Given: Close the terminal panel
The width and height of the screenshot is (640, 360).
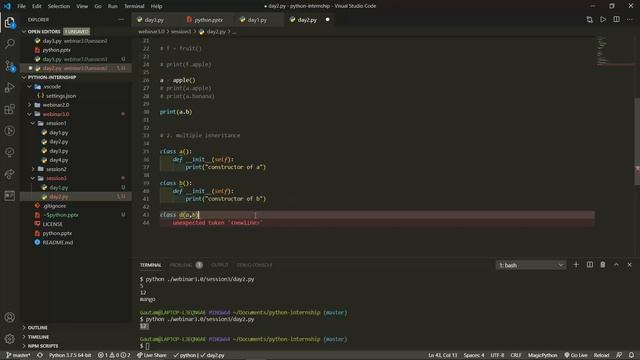Looking at the screenshot, I should pyautogui.click(x=629, y=265).
